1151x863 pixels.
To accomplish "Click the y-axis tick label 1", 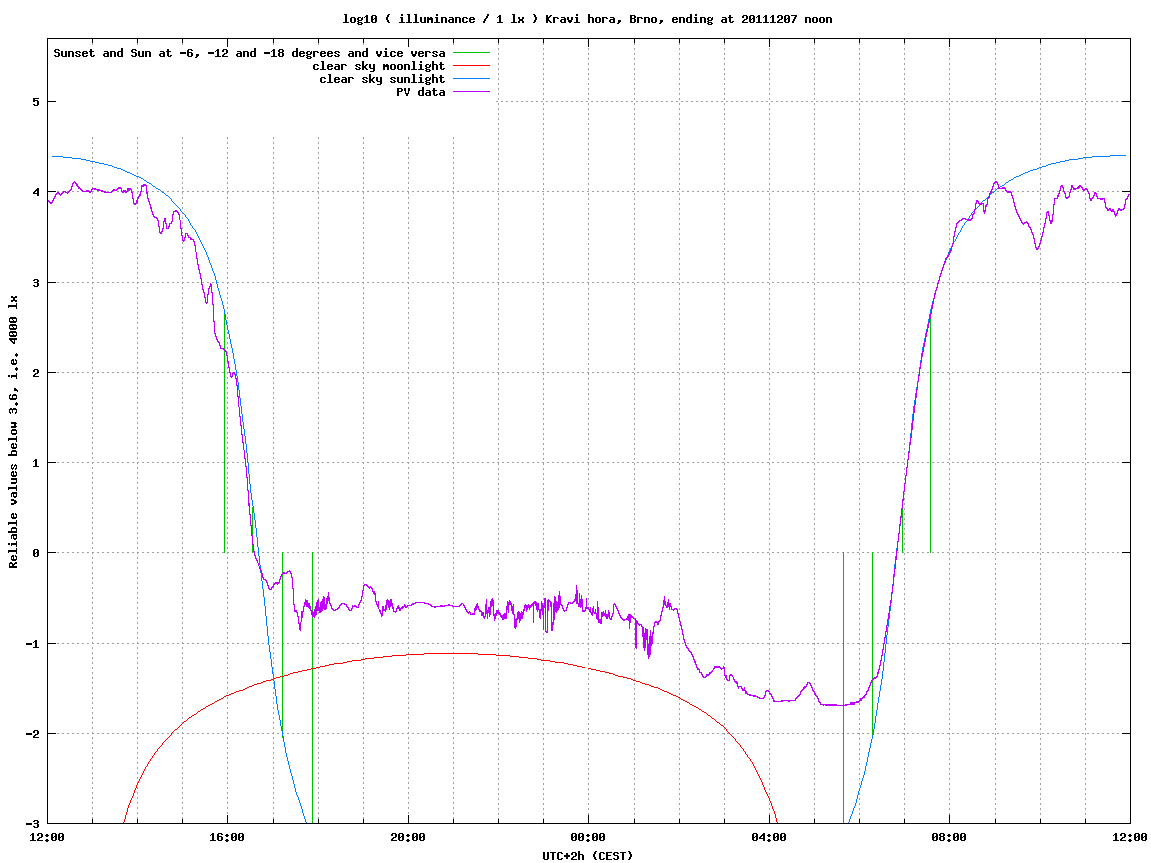I will tap(35, 463).
